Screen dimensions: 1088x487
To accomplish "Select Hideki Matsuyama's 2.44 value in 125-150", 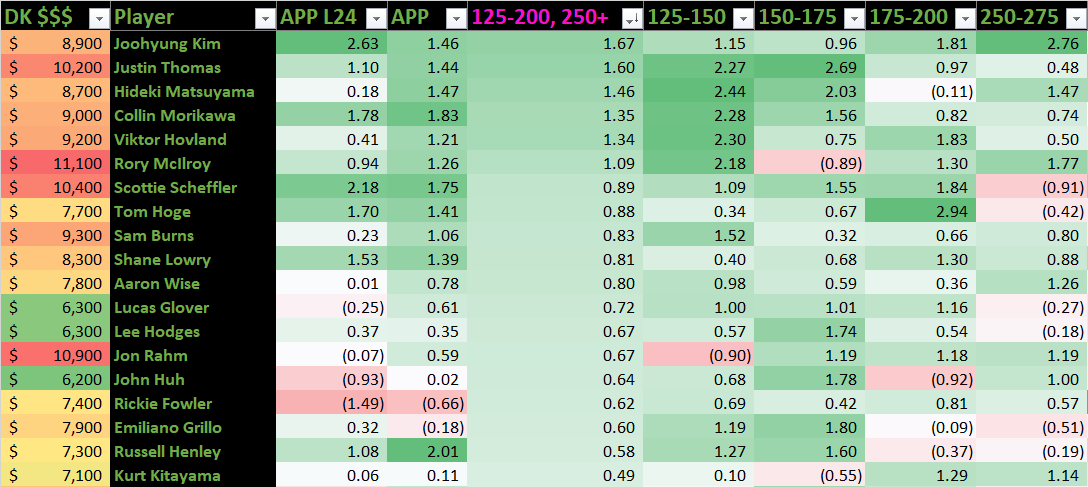I will (699, 92).
